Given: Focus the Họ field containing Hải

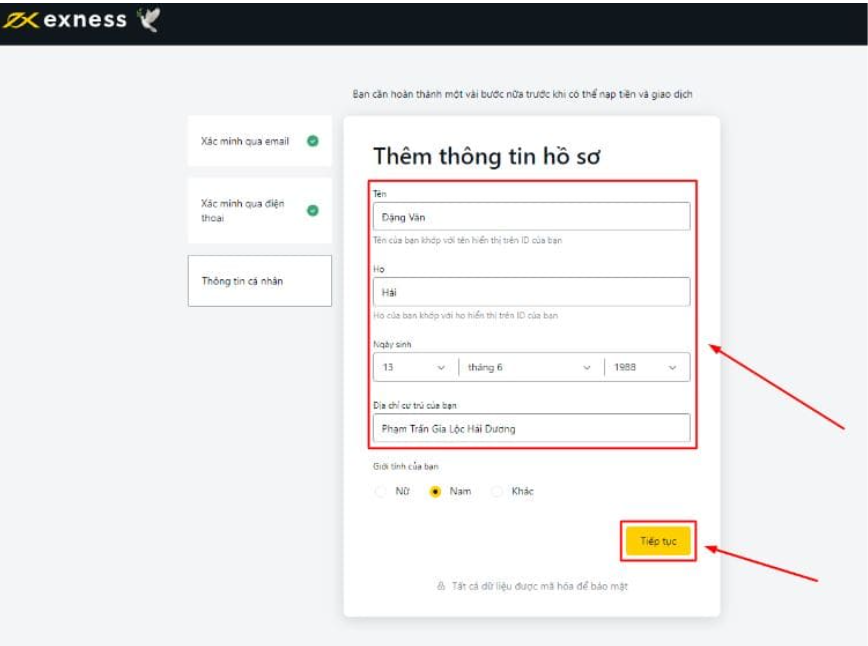Looking at the screenshot, I should (531, 292).
